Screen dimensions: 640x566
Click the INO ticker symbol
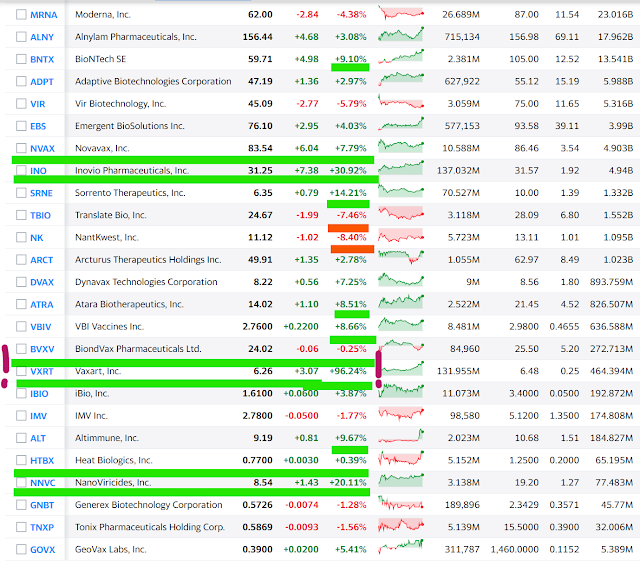pyautogui.click(x=38, y=171)
